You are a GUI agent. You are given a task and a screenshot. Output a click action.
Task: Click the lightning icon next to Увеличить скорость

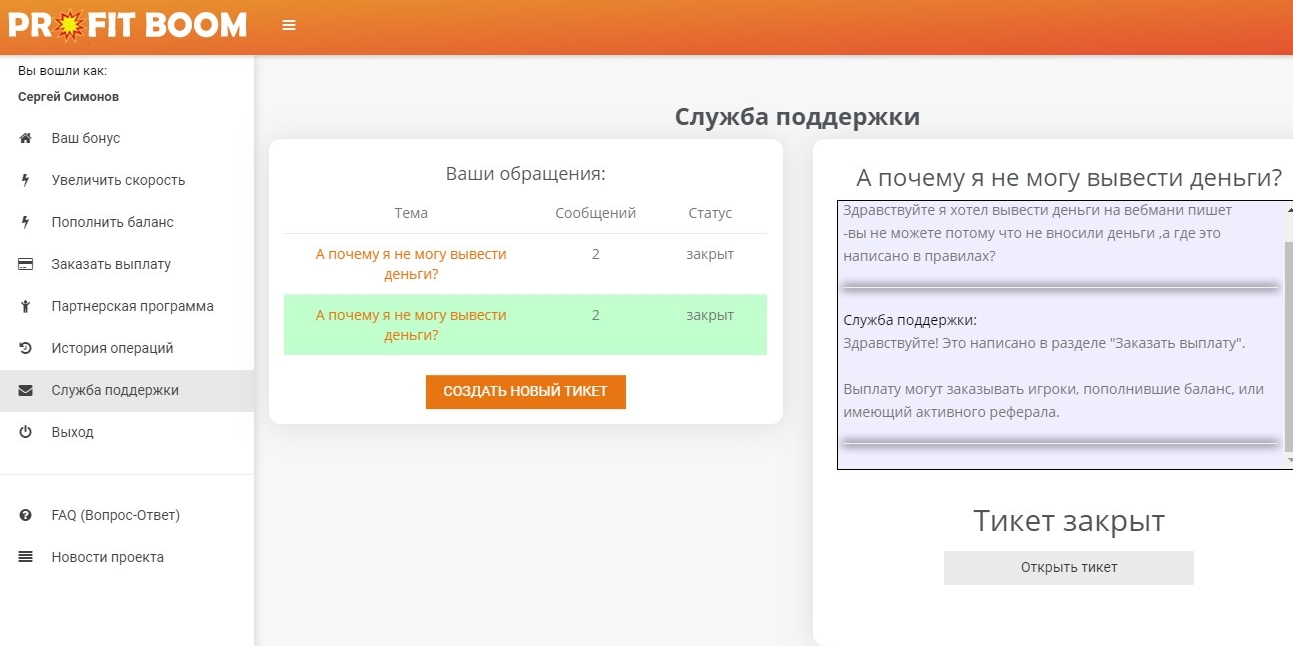tap(26, 181)
